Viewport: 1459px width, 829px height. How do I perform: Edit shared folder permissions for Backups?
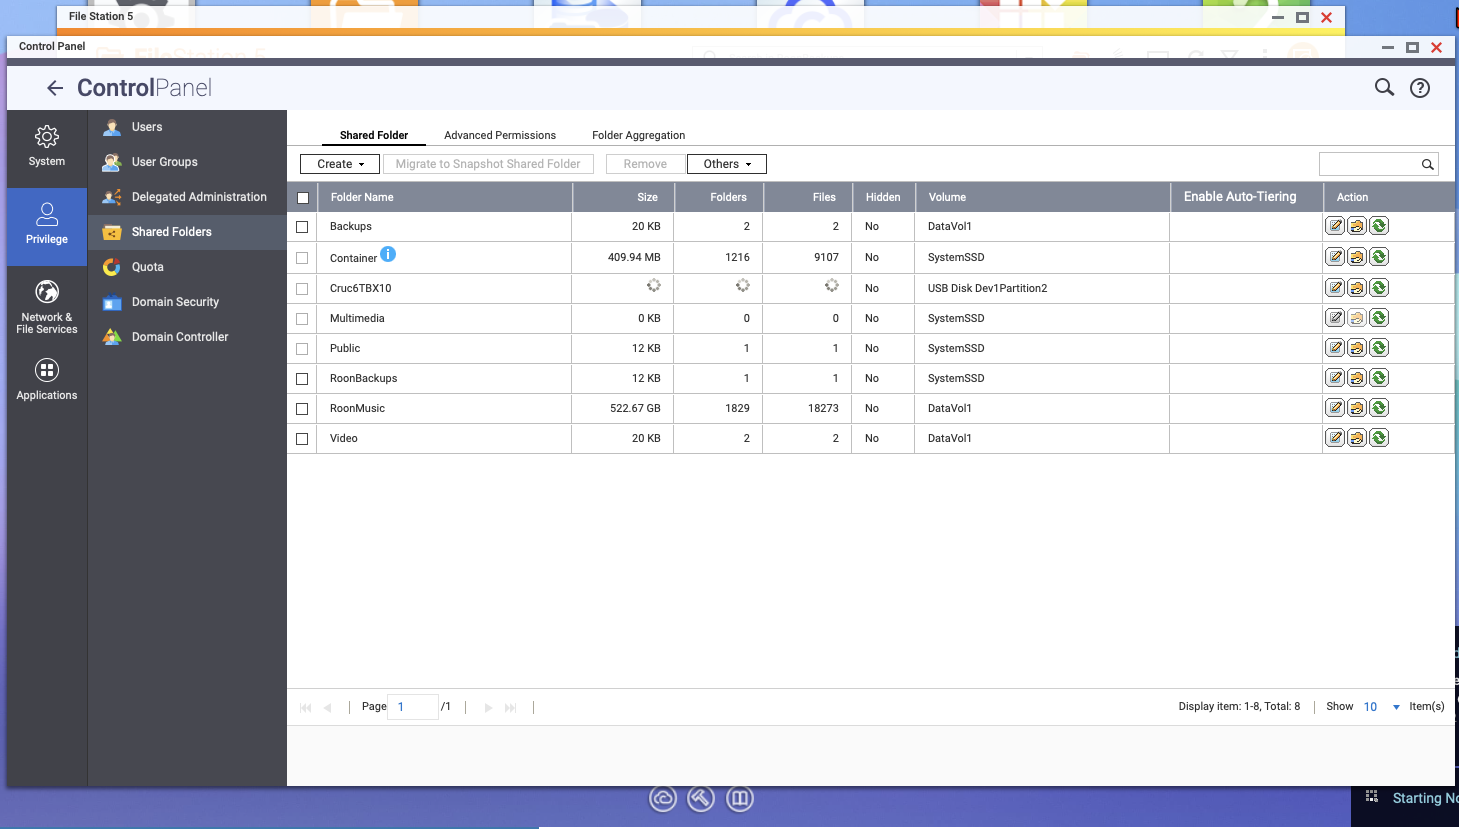(x=1357, y=226)
